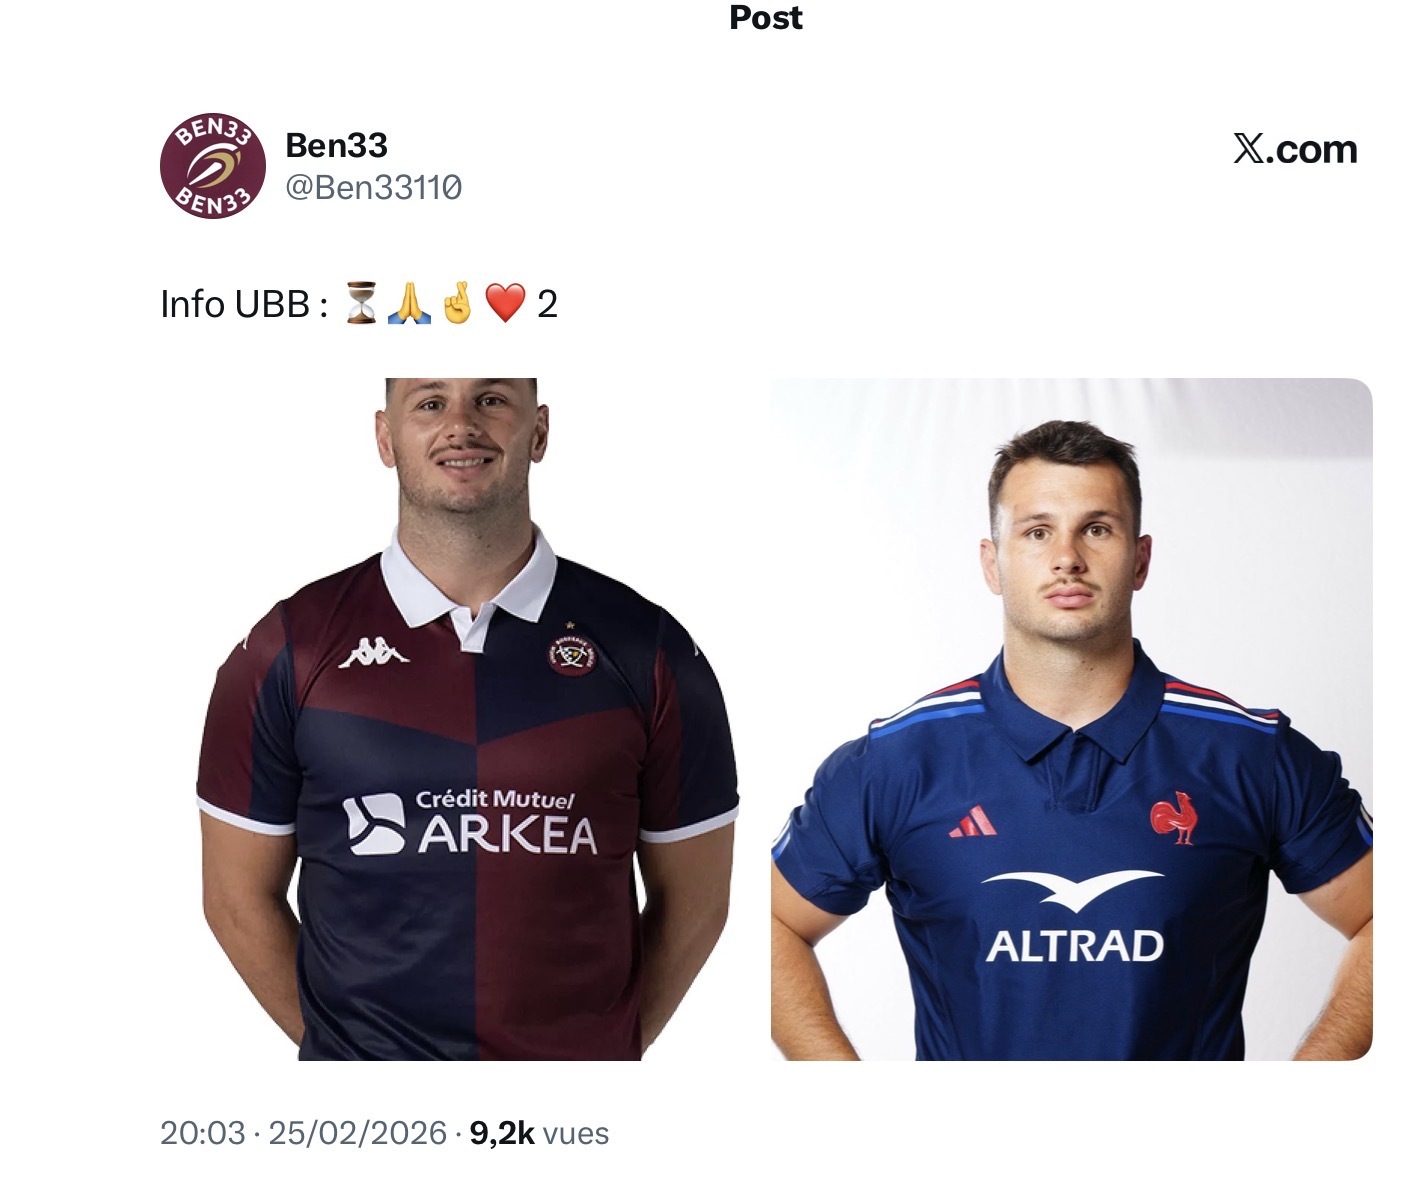Click the crossed fingers emoji
This screenshot has height=1182, width=1414.
457,303
